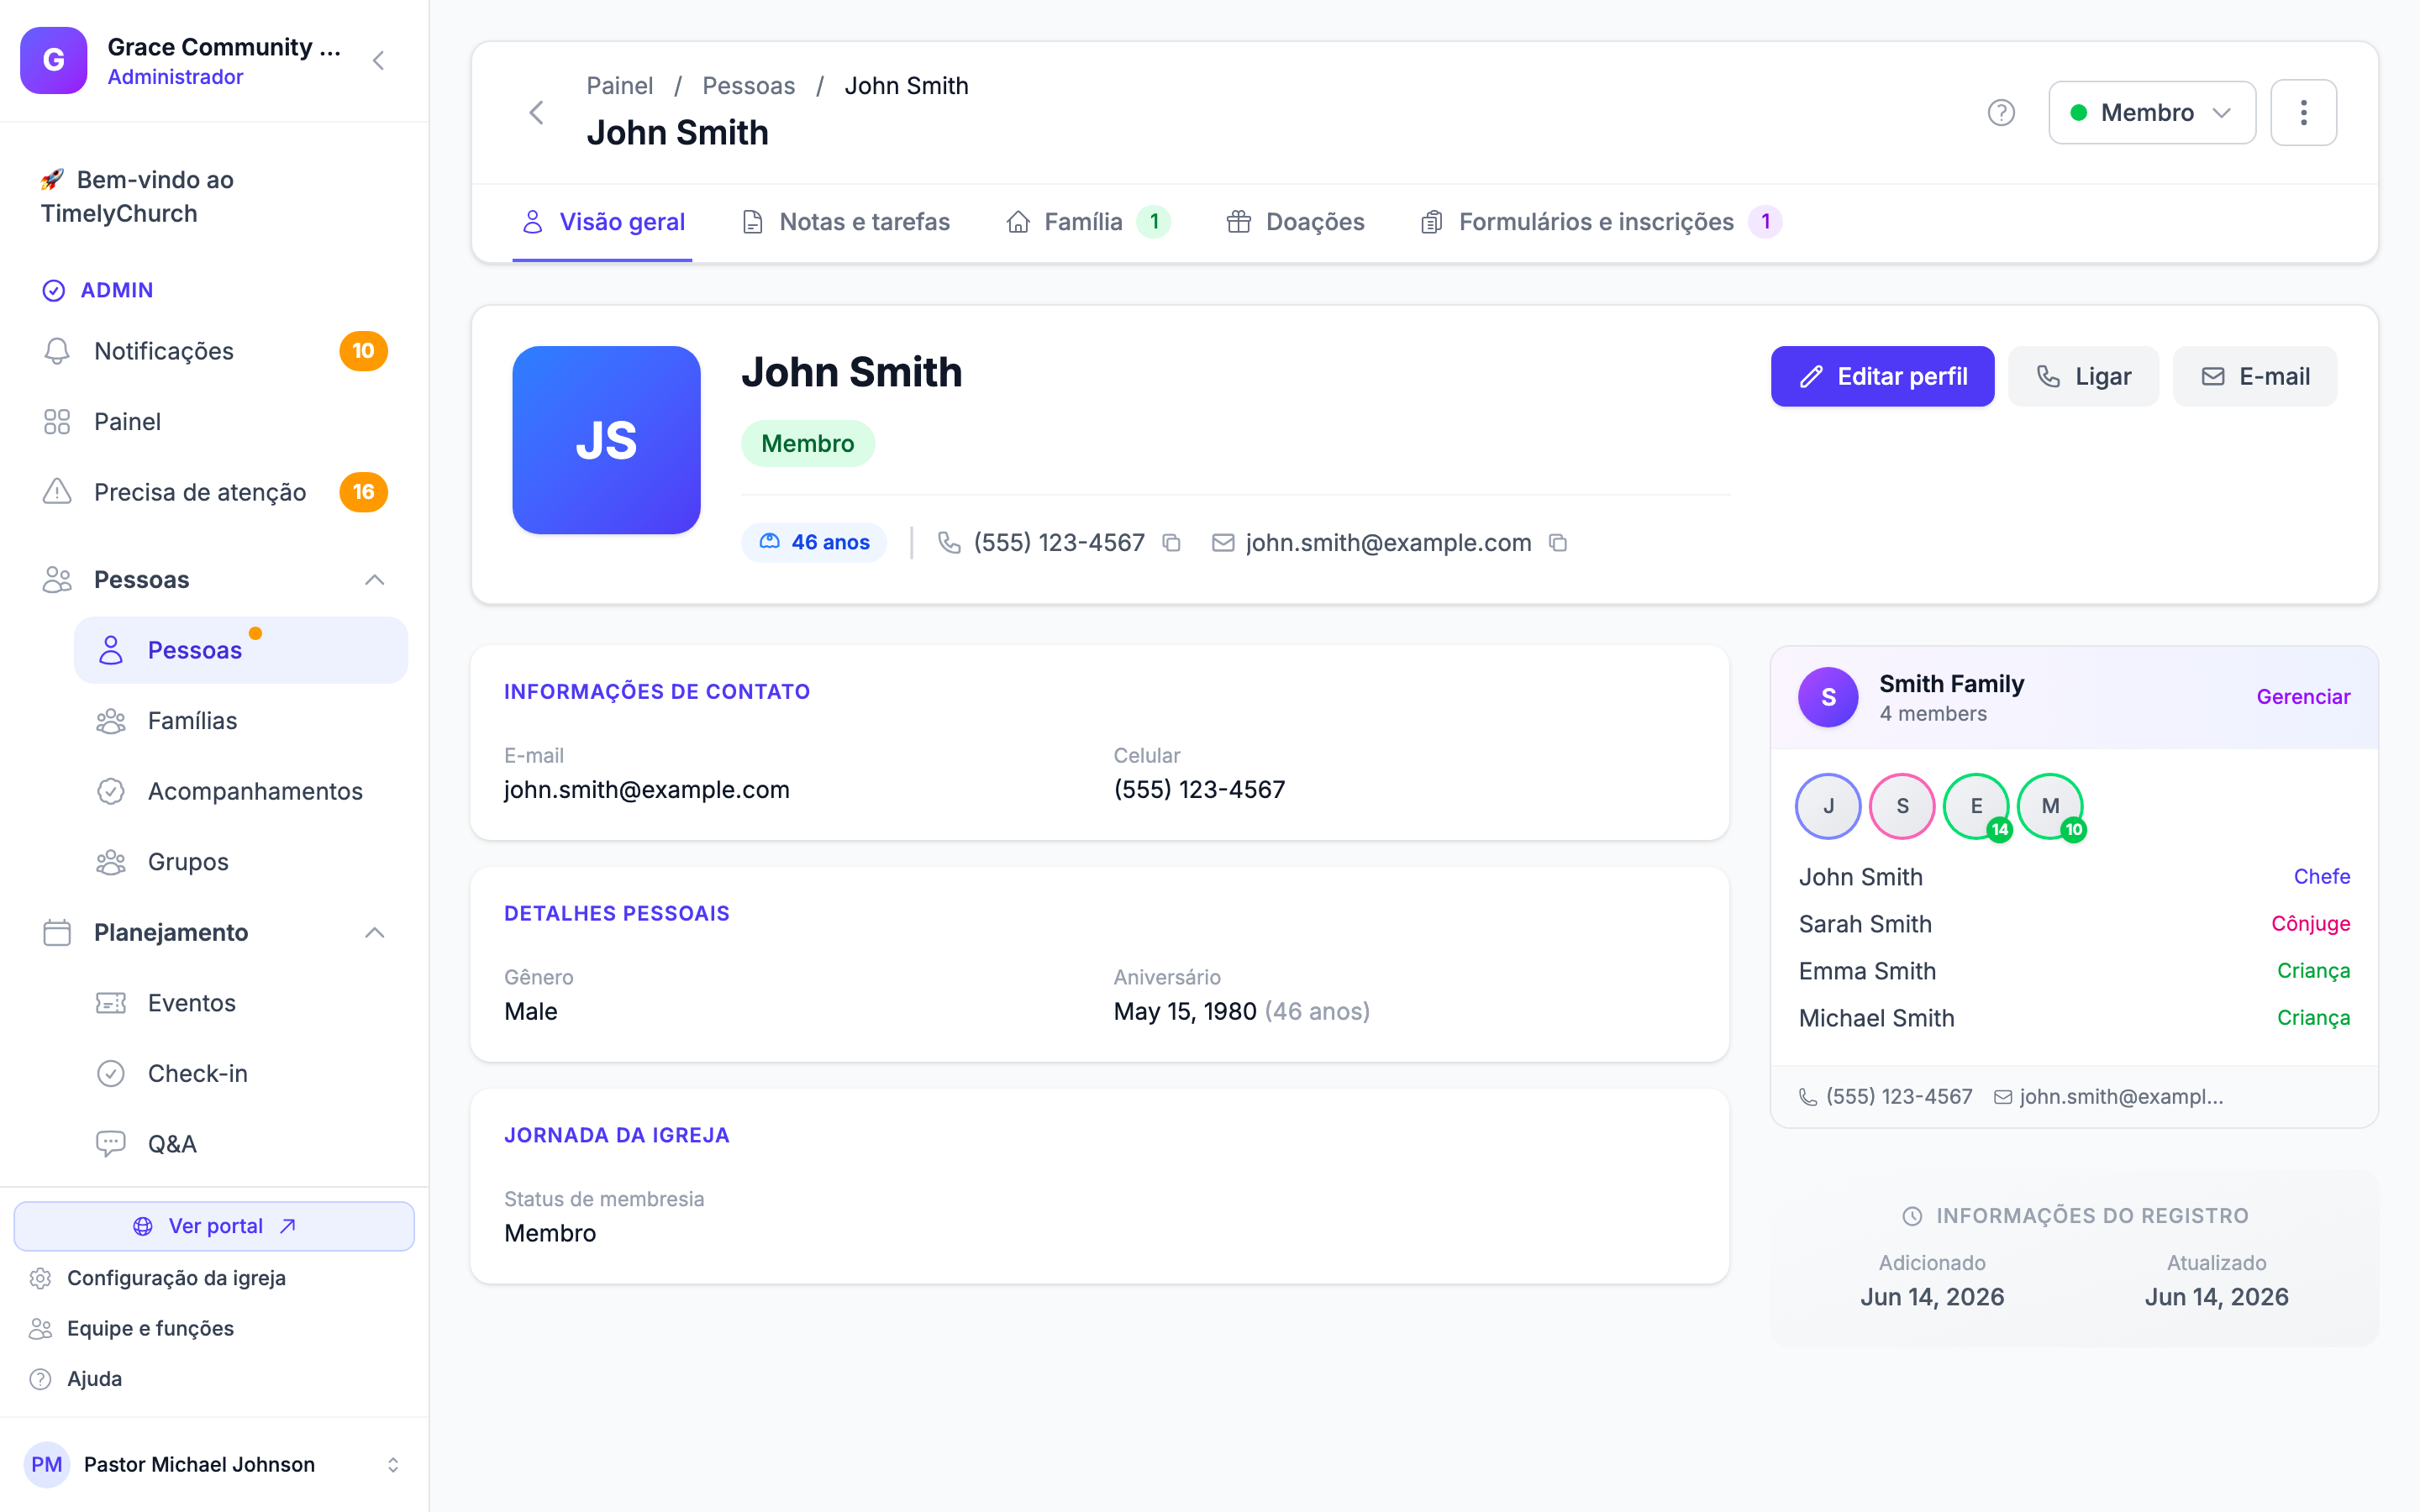2420x1512 pixels.
Task: Select John Smith in the family list
Action: 2074,877
